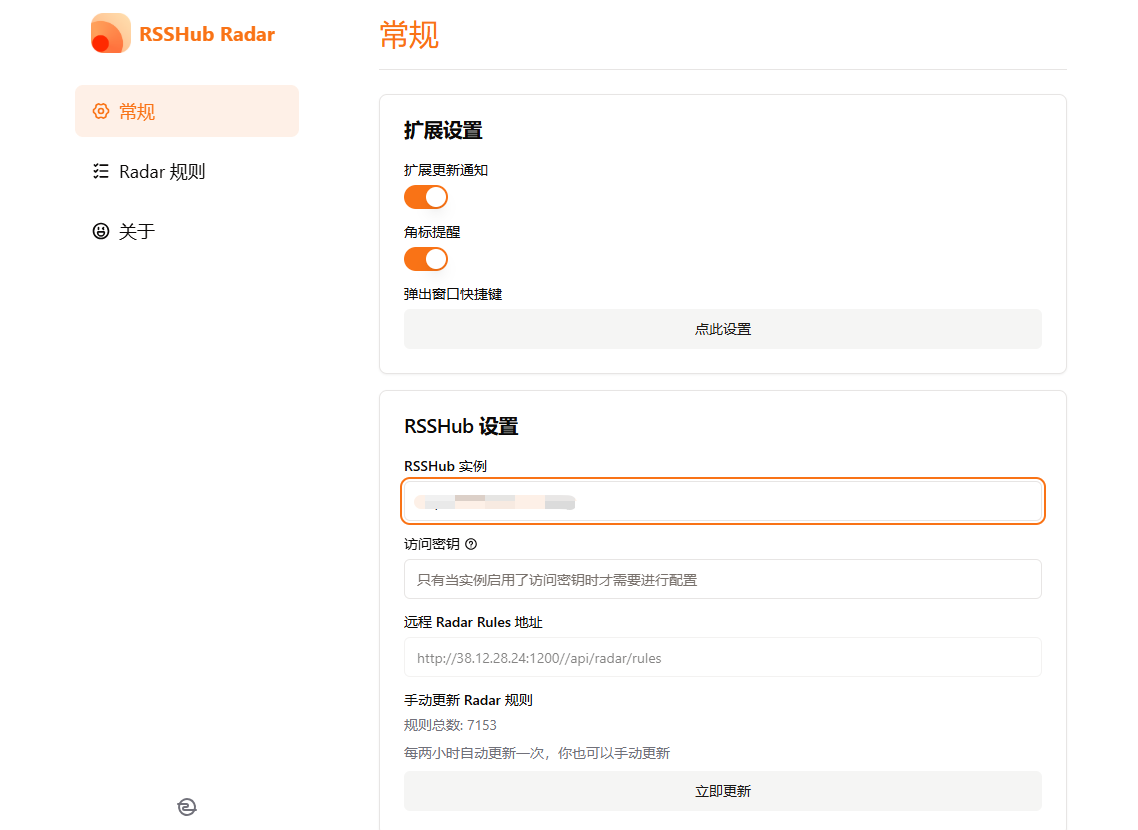1138x830 pixels.
Task: Disable the 扩展更新通知 toggle switch
Action: (425, 197)
